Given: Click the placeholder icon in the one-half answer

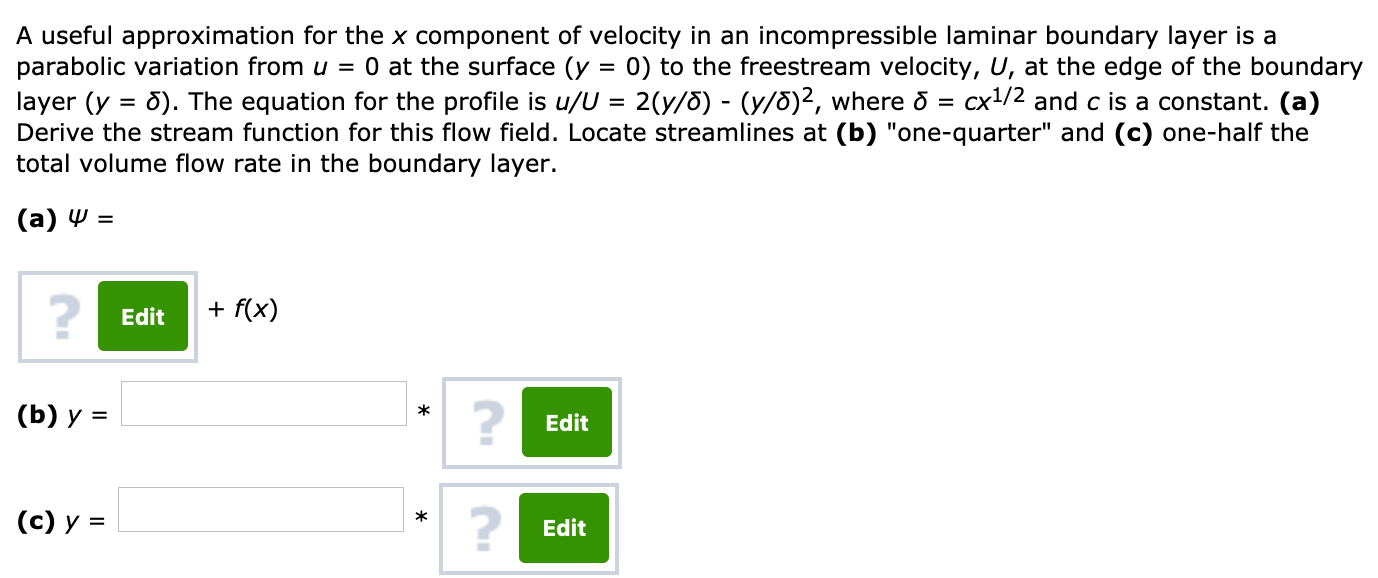Looking at the screenshot, I should click(486, 528).
